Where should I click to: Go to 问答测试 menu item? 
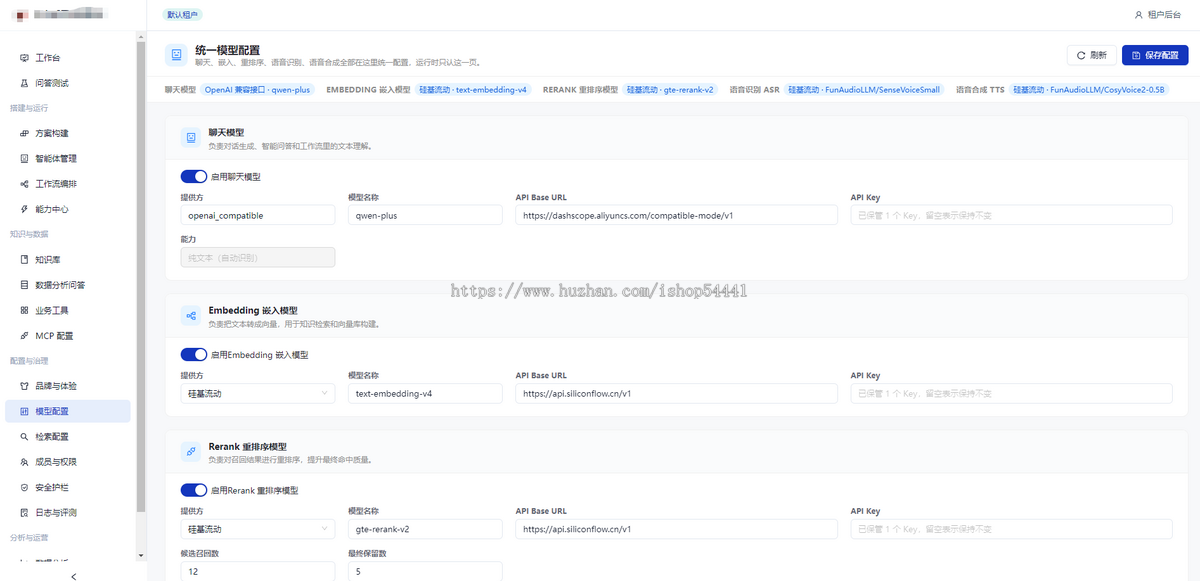click(68, 83)
